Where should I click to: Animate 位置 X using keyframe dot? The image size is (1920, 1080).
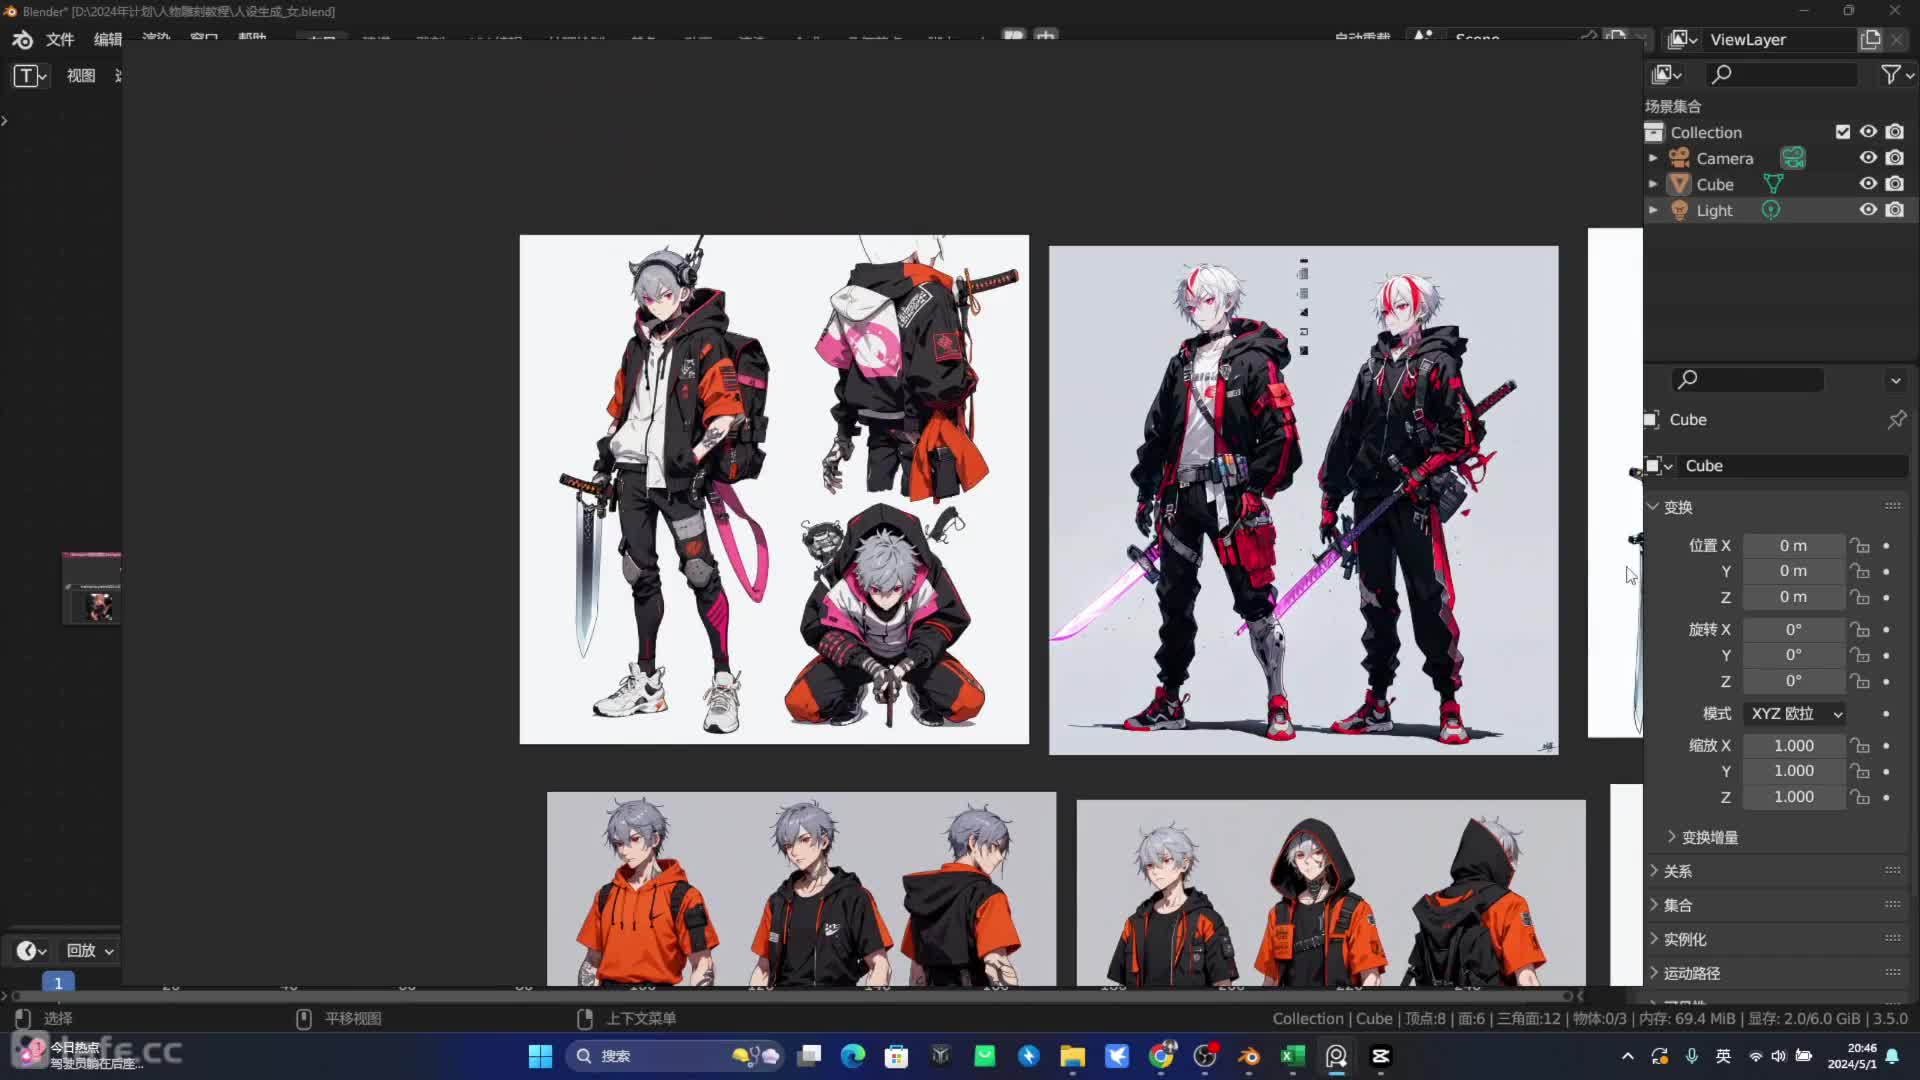tap(1886, 546)
